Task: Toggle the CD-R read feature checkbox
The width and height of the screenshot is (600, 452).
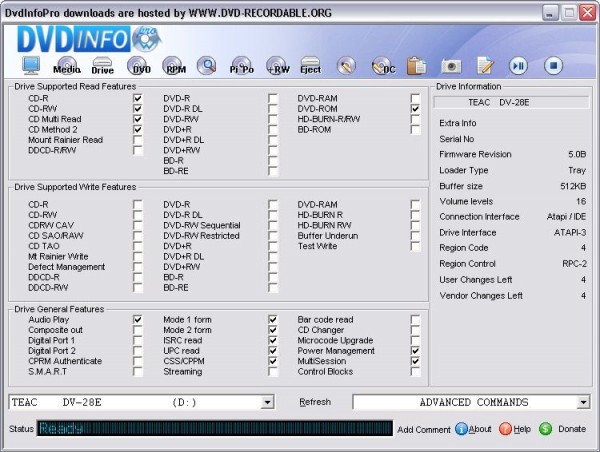Action: (x=138, y=98)
